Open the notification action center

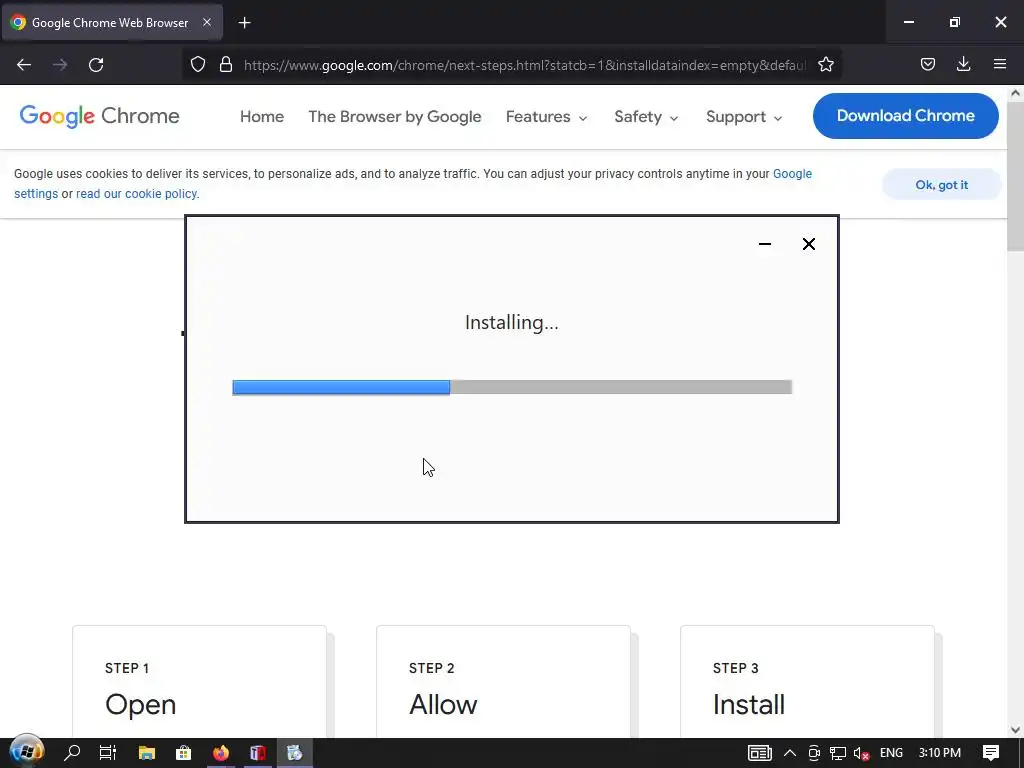click(991, 753)
